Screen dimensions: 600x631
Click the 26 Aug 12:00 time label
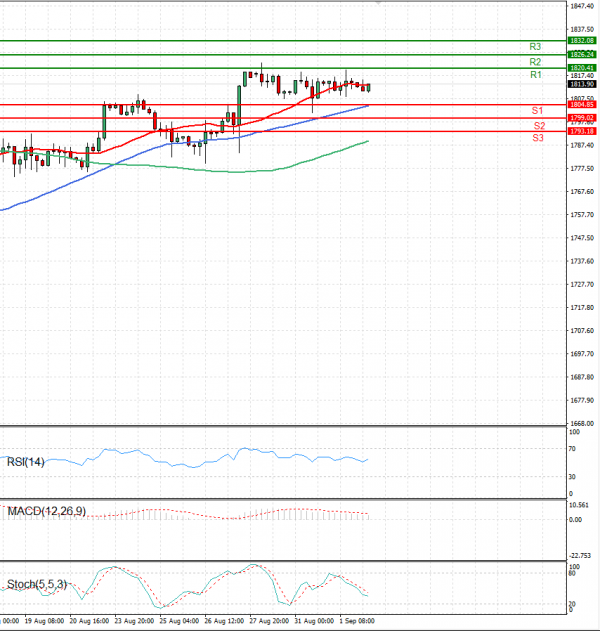pos(224,621)
